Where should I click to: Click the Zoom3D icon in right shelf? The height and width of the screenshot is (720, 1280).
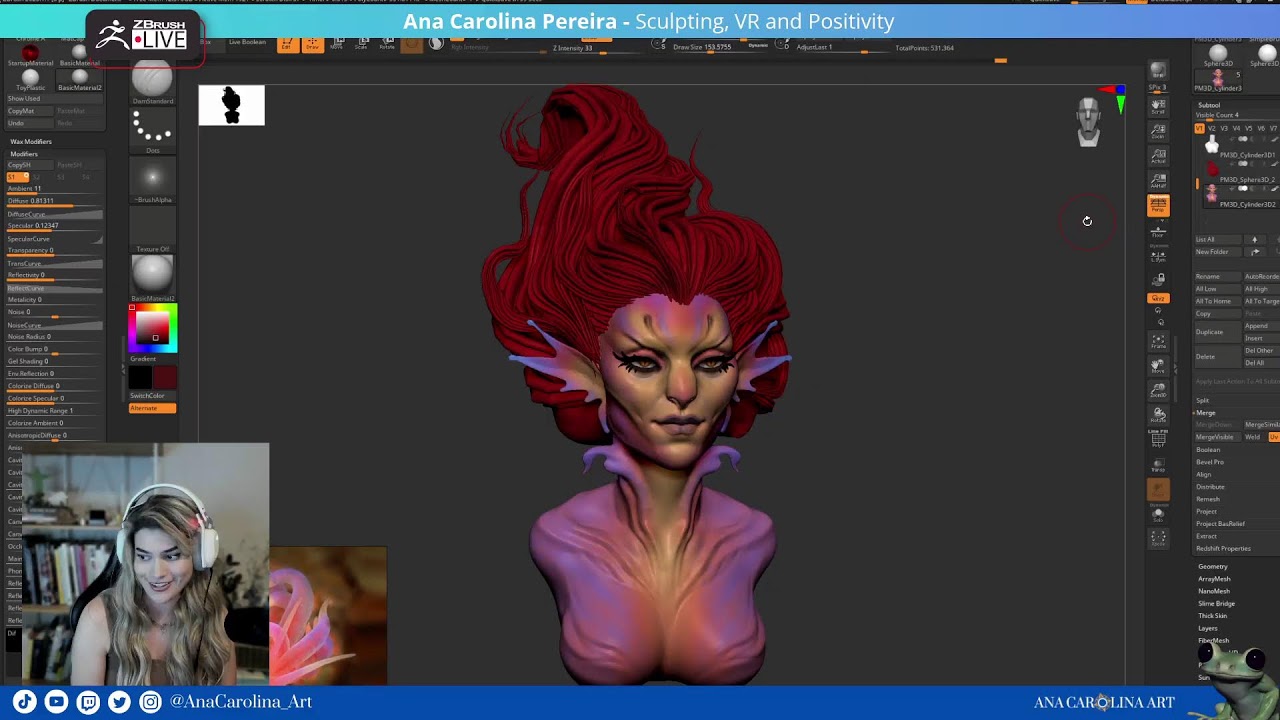(1158, 391)
